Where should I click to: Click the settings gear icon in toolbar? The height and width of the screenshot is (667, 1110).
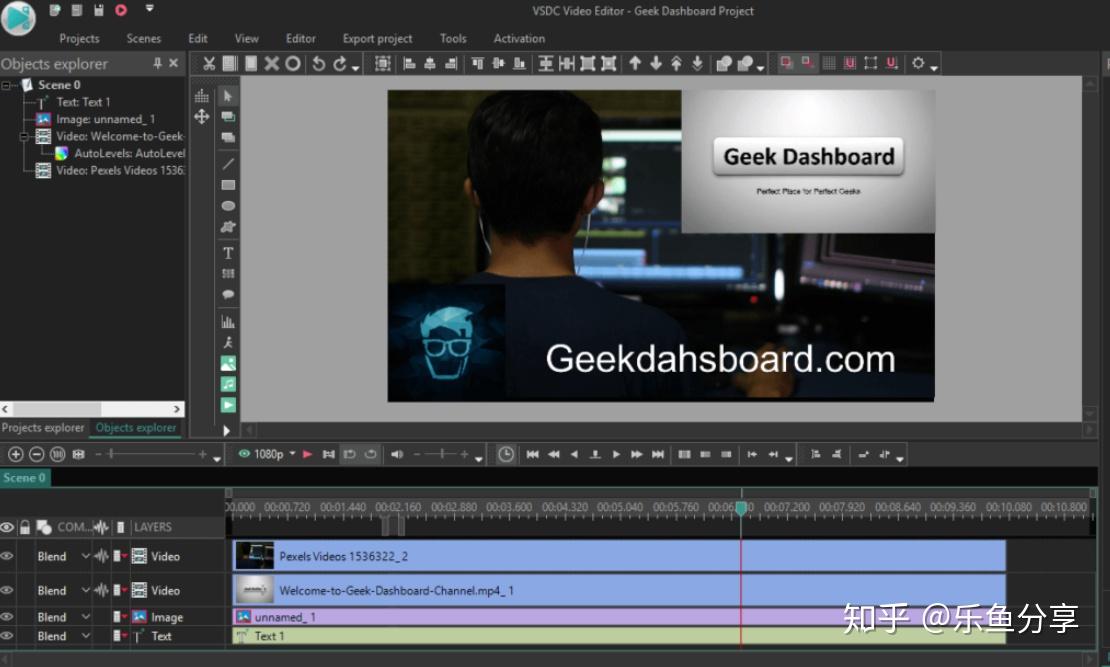(918, 64)
